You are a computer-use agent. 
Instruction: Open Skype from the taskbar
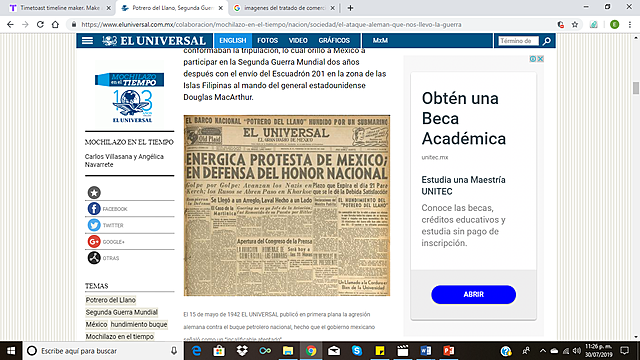coord(357,351)
